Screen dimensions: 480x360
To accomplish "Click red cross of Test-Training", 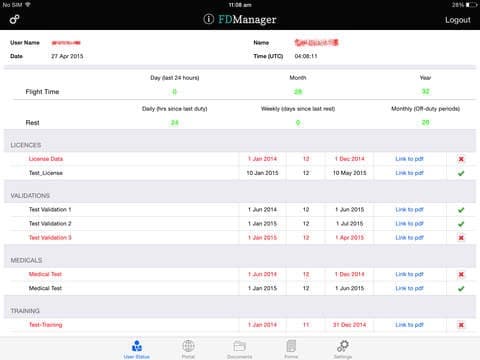I will coord(461,325).
